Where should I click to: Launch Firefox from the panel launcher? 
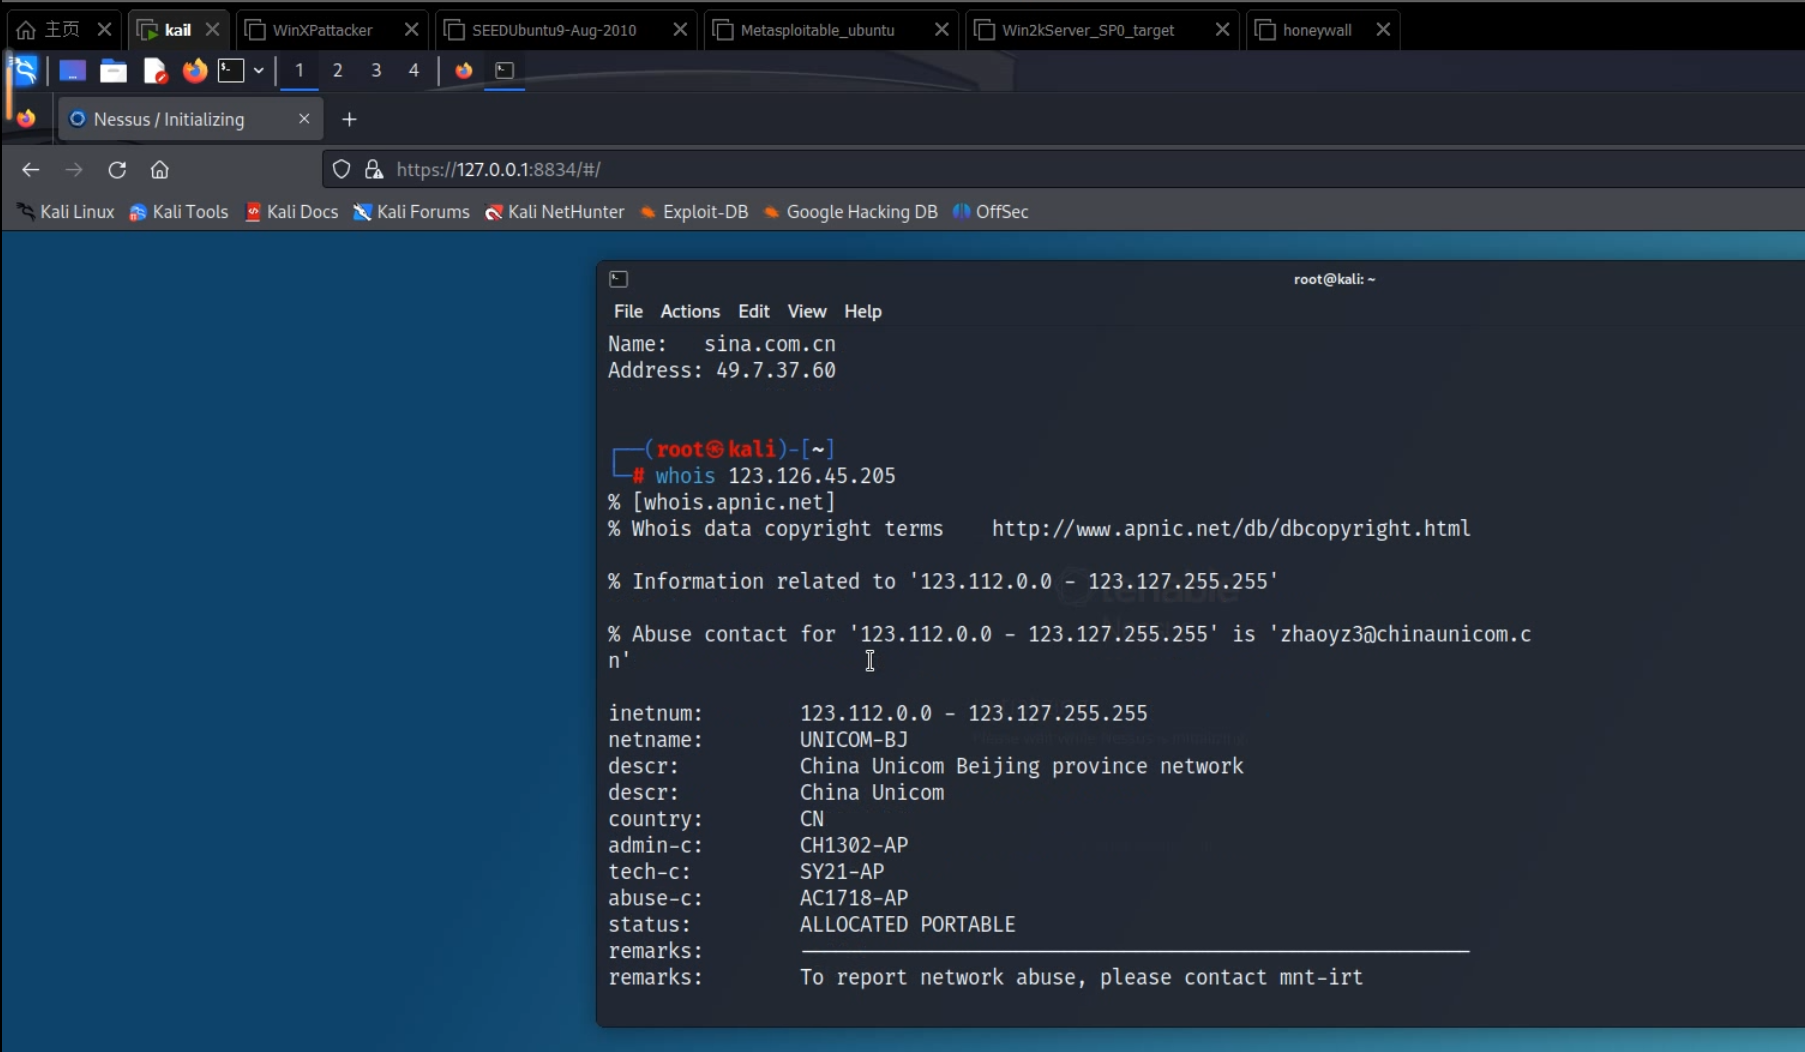click(194, 70)
